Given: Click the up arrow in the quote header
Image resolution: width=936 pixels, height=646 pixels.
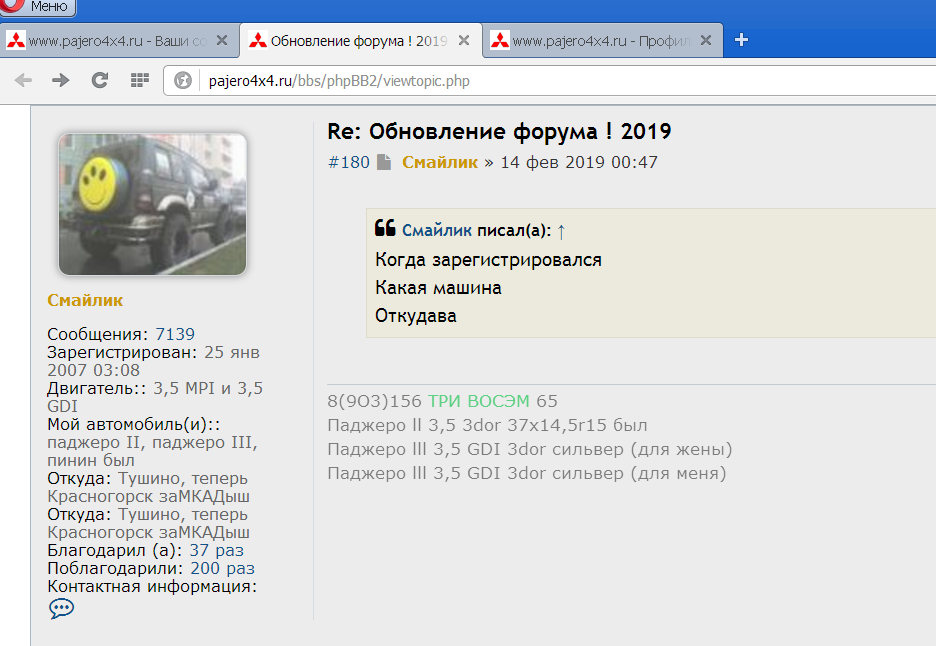Looking at the screenshot, I should 561,231.
